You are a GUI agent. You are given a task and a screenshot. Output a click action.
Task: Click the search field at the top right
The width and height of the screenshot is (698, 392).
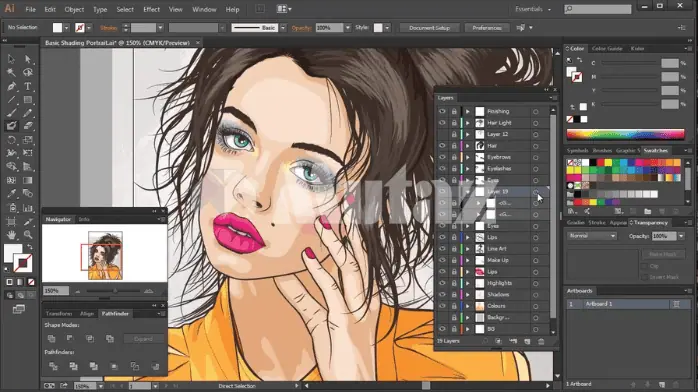click(598, 9)
